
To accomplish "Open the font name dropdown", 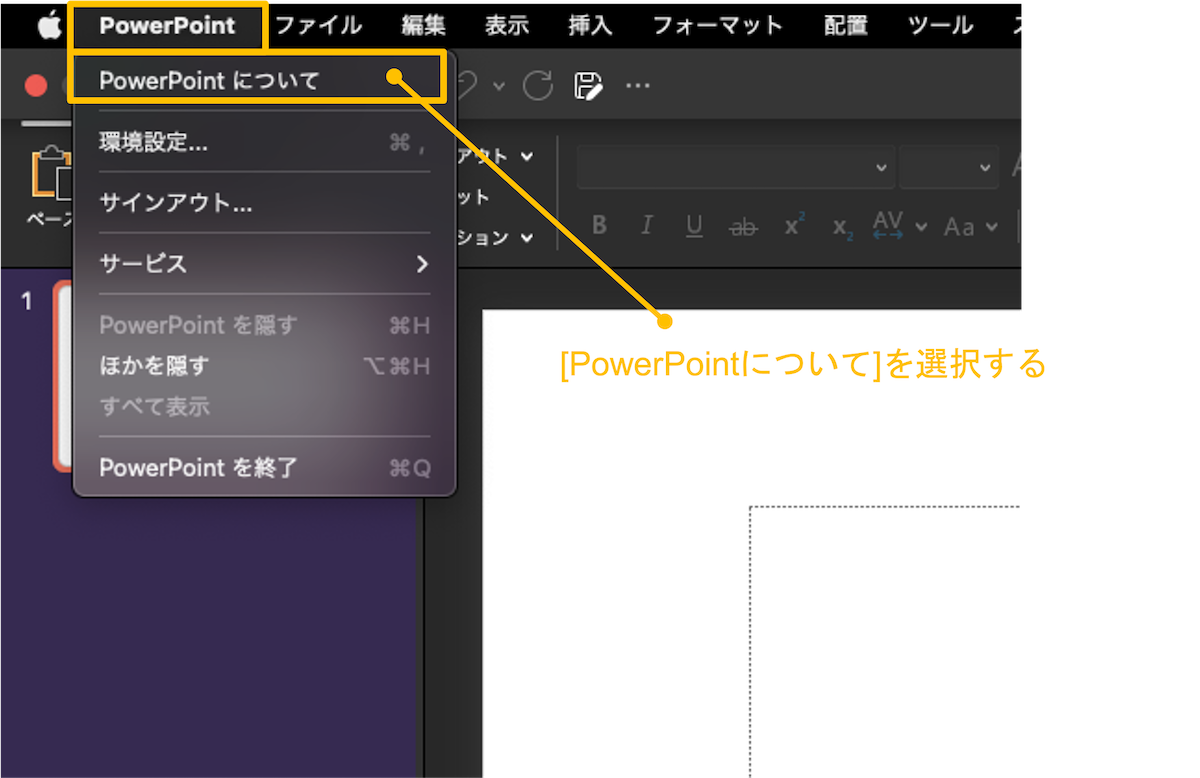I will [735, 168].
